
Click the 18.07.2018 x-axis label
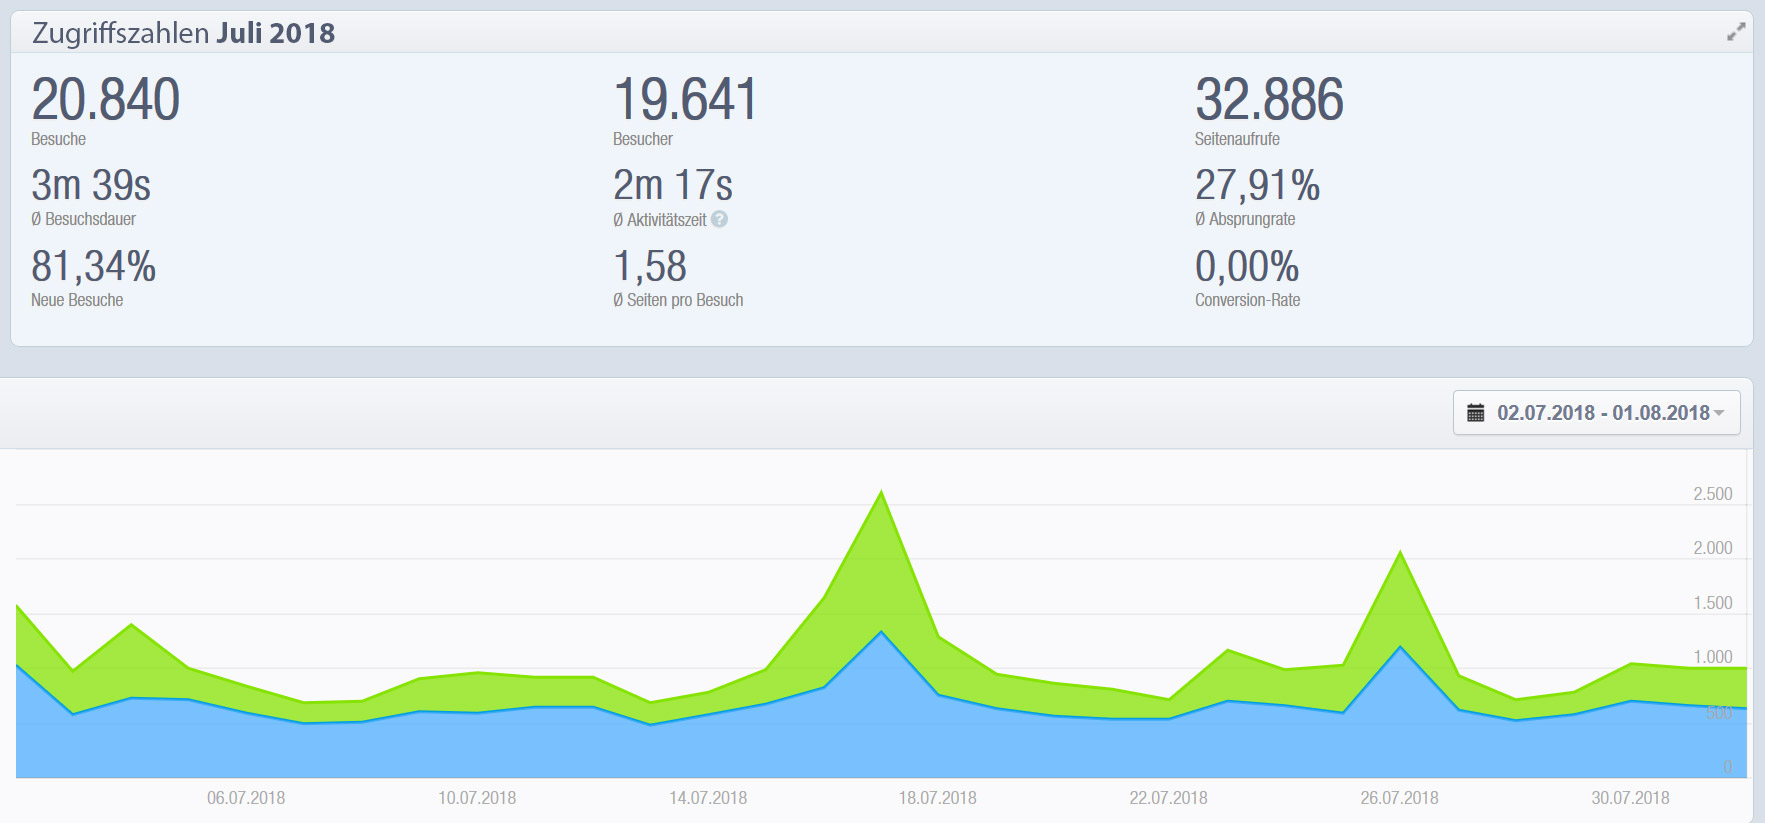pyautogui.click(x=937, y=798)
